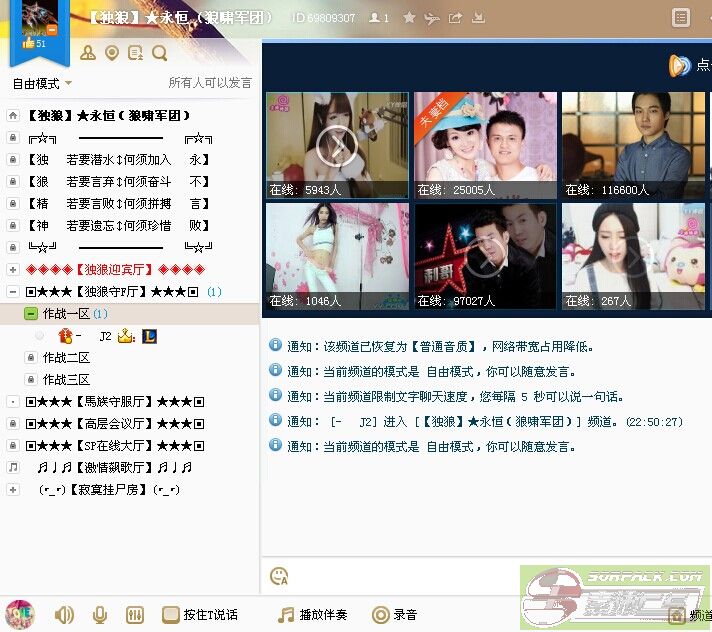Expand the 【独狼迎宾厅】 channel group
The image size is (712, 632).
[13, 270]
